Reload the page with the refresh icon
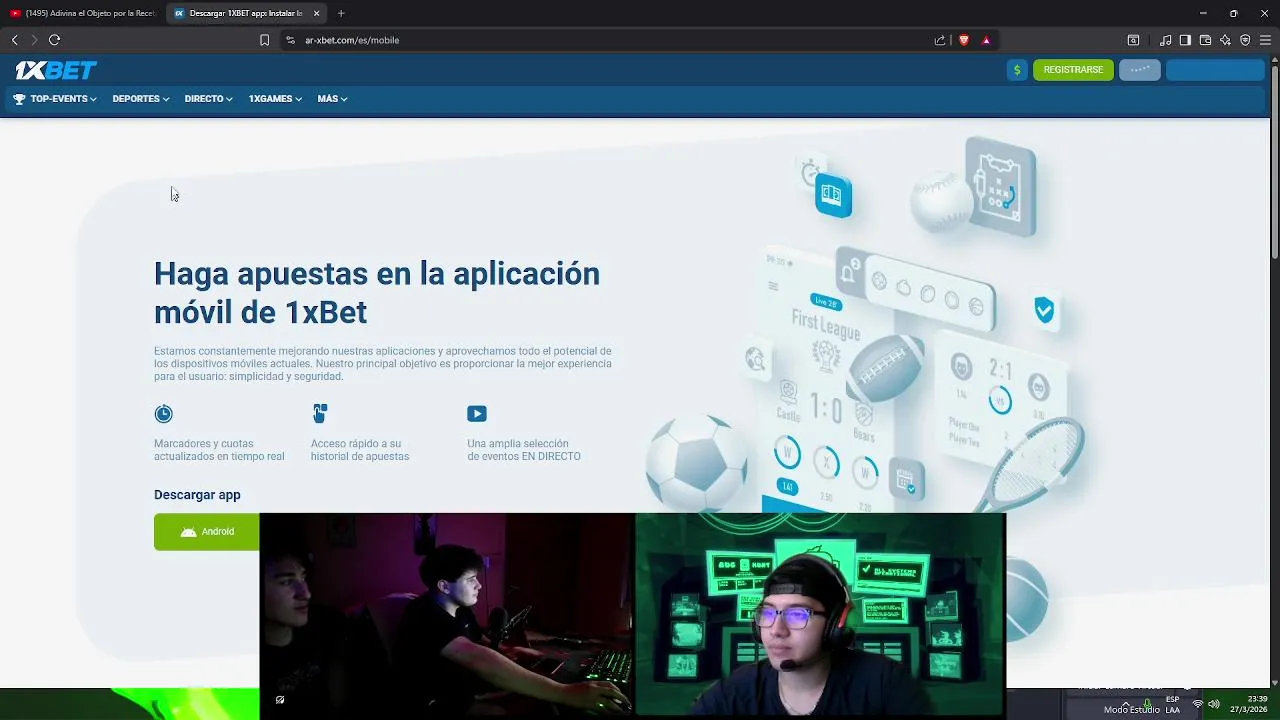This screenshot has width=1280, height=720. pos(54,40)
